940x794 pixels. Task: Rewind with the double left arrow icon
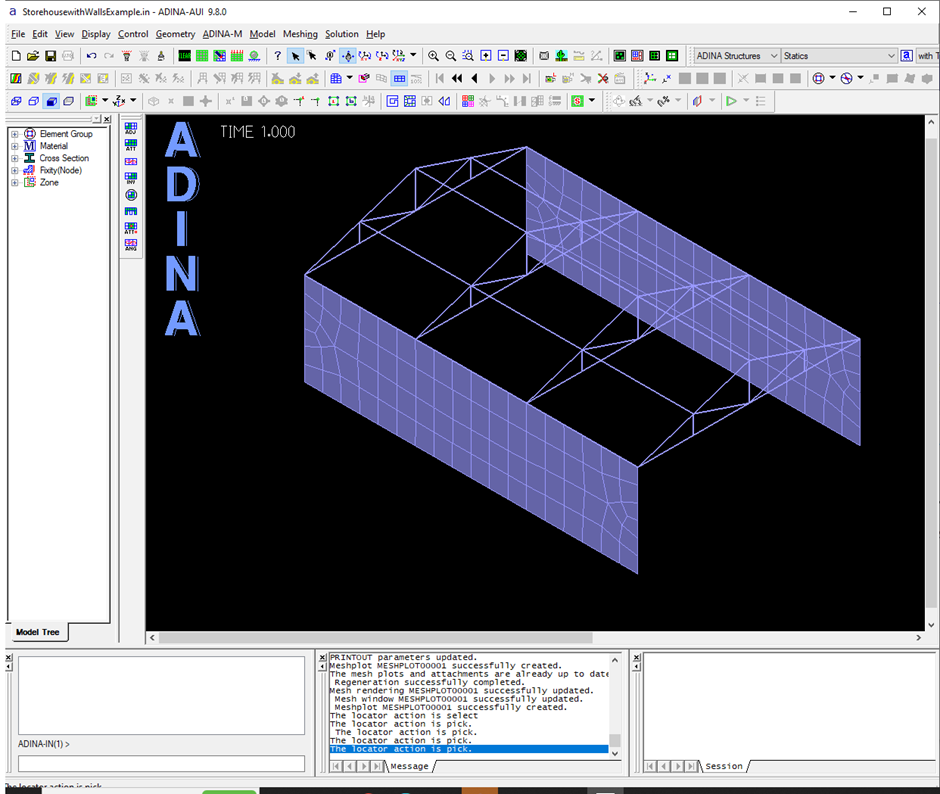point(457,78)
